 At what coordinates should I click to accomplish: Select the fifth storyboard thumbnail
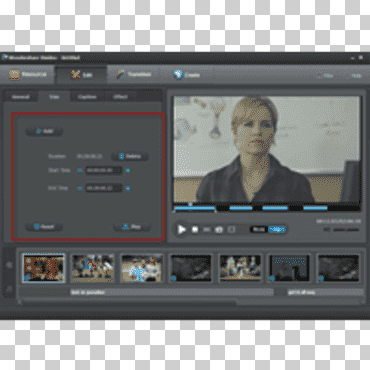(240, 268)
